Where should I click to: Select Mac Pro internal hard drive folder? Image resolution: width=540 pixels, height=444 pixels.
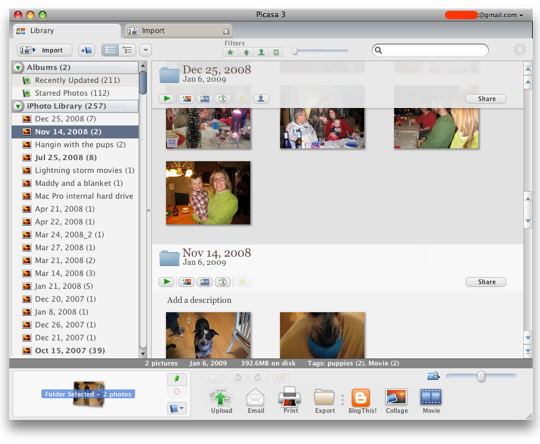pyautogui.click(x=75, y=196)
